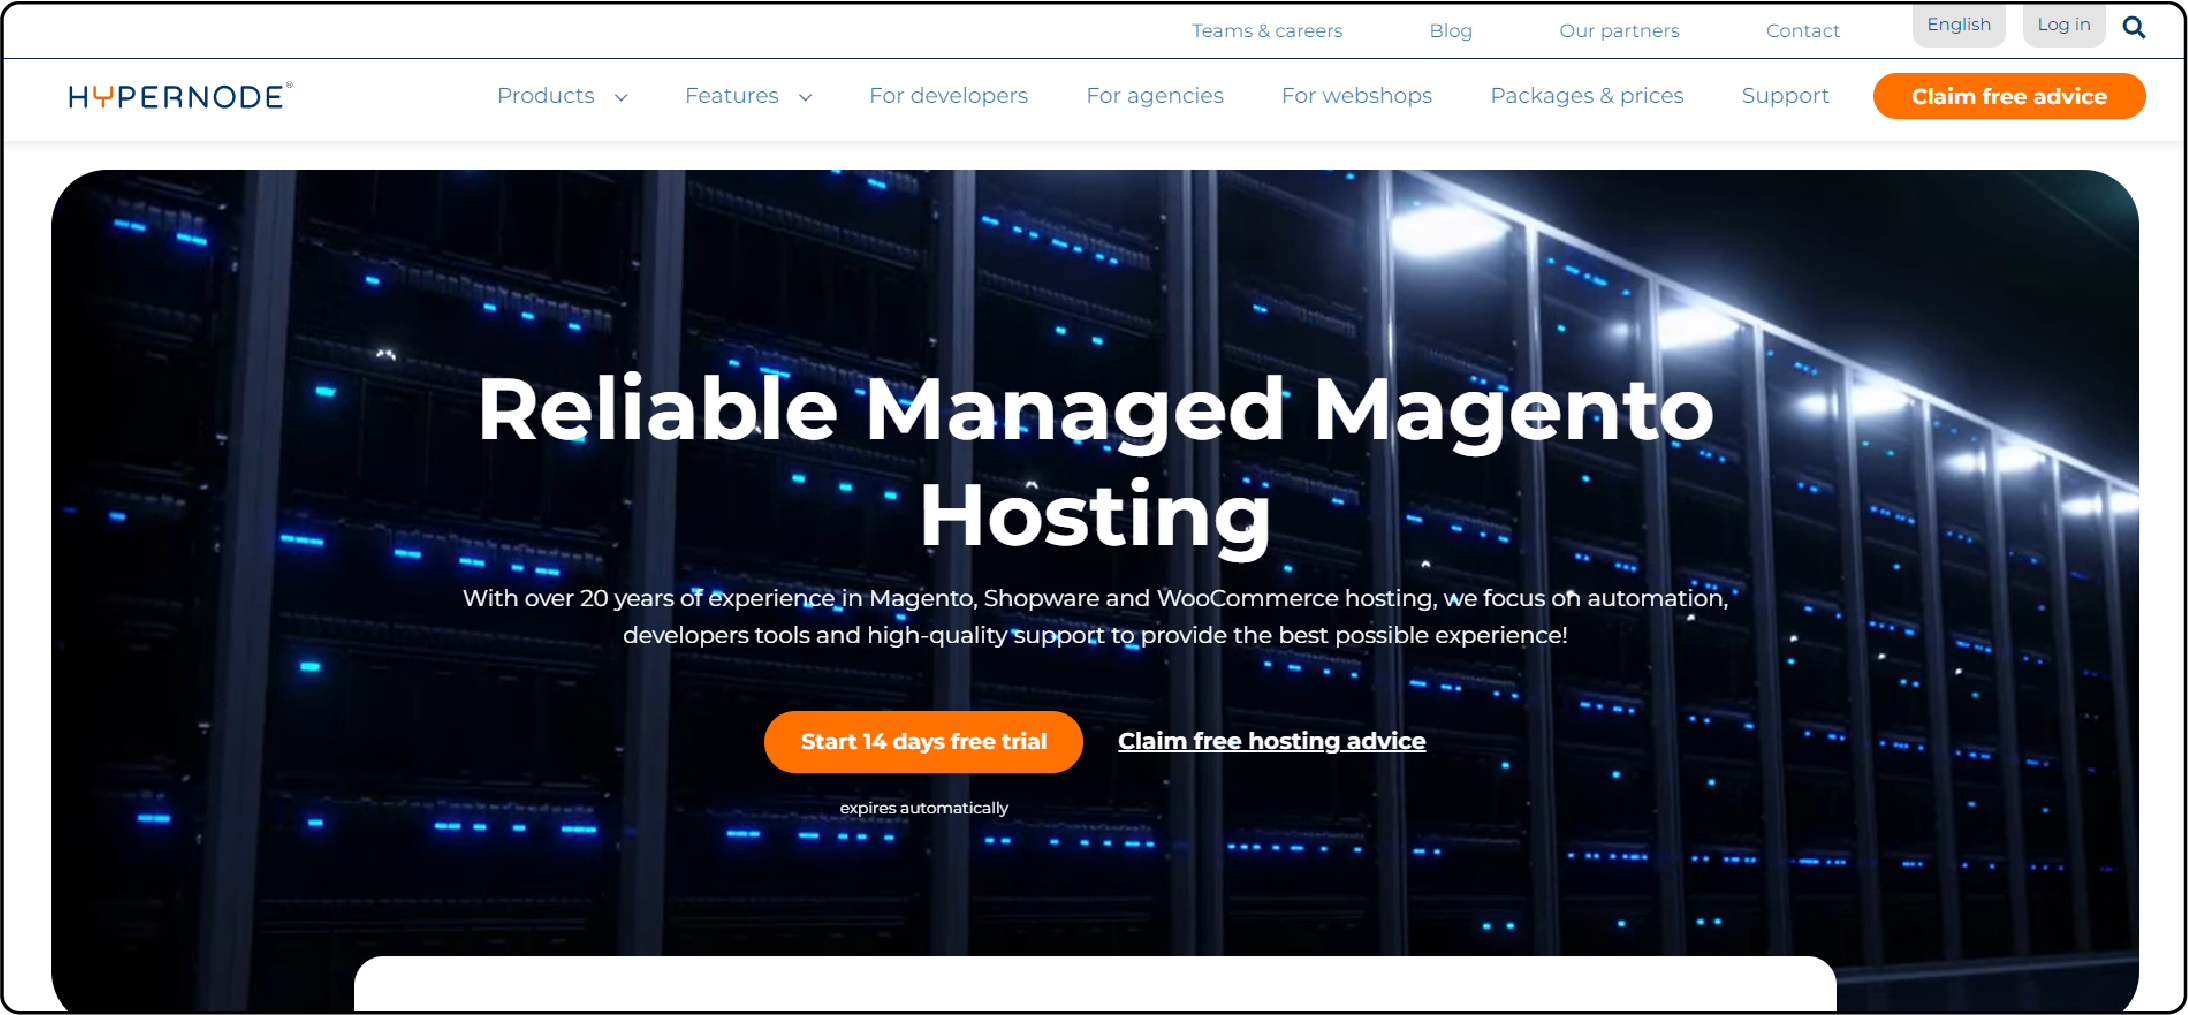Navigate to For webshops
Image resolution: width=2188 pixels, height=1015 pixels.
pos(1357,96)
